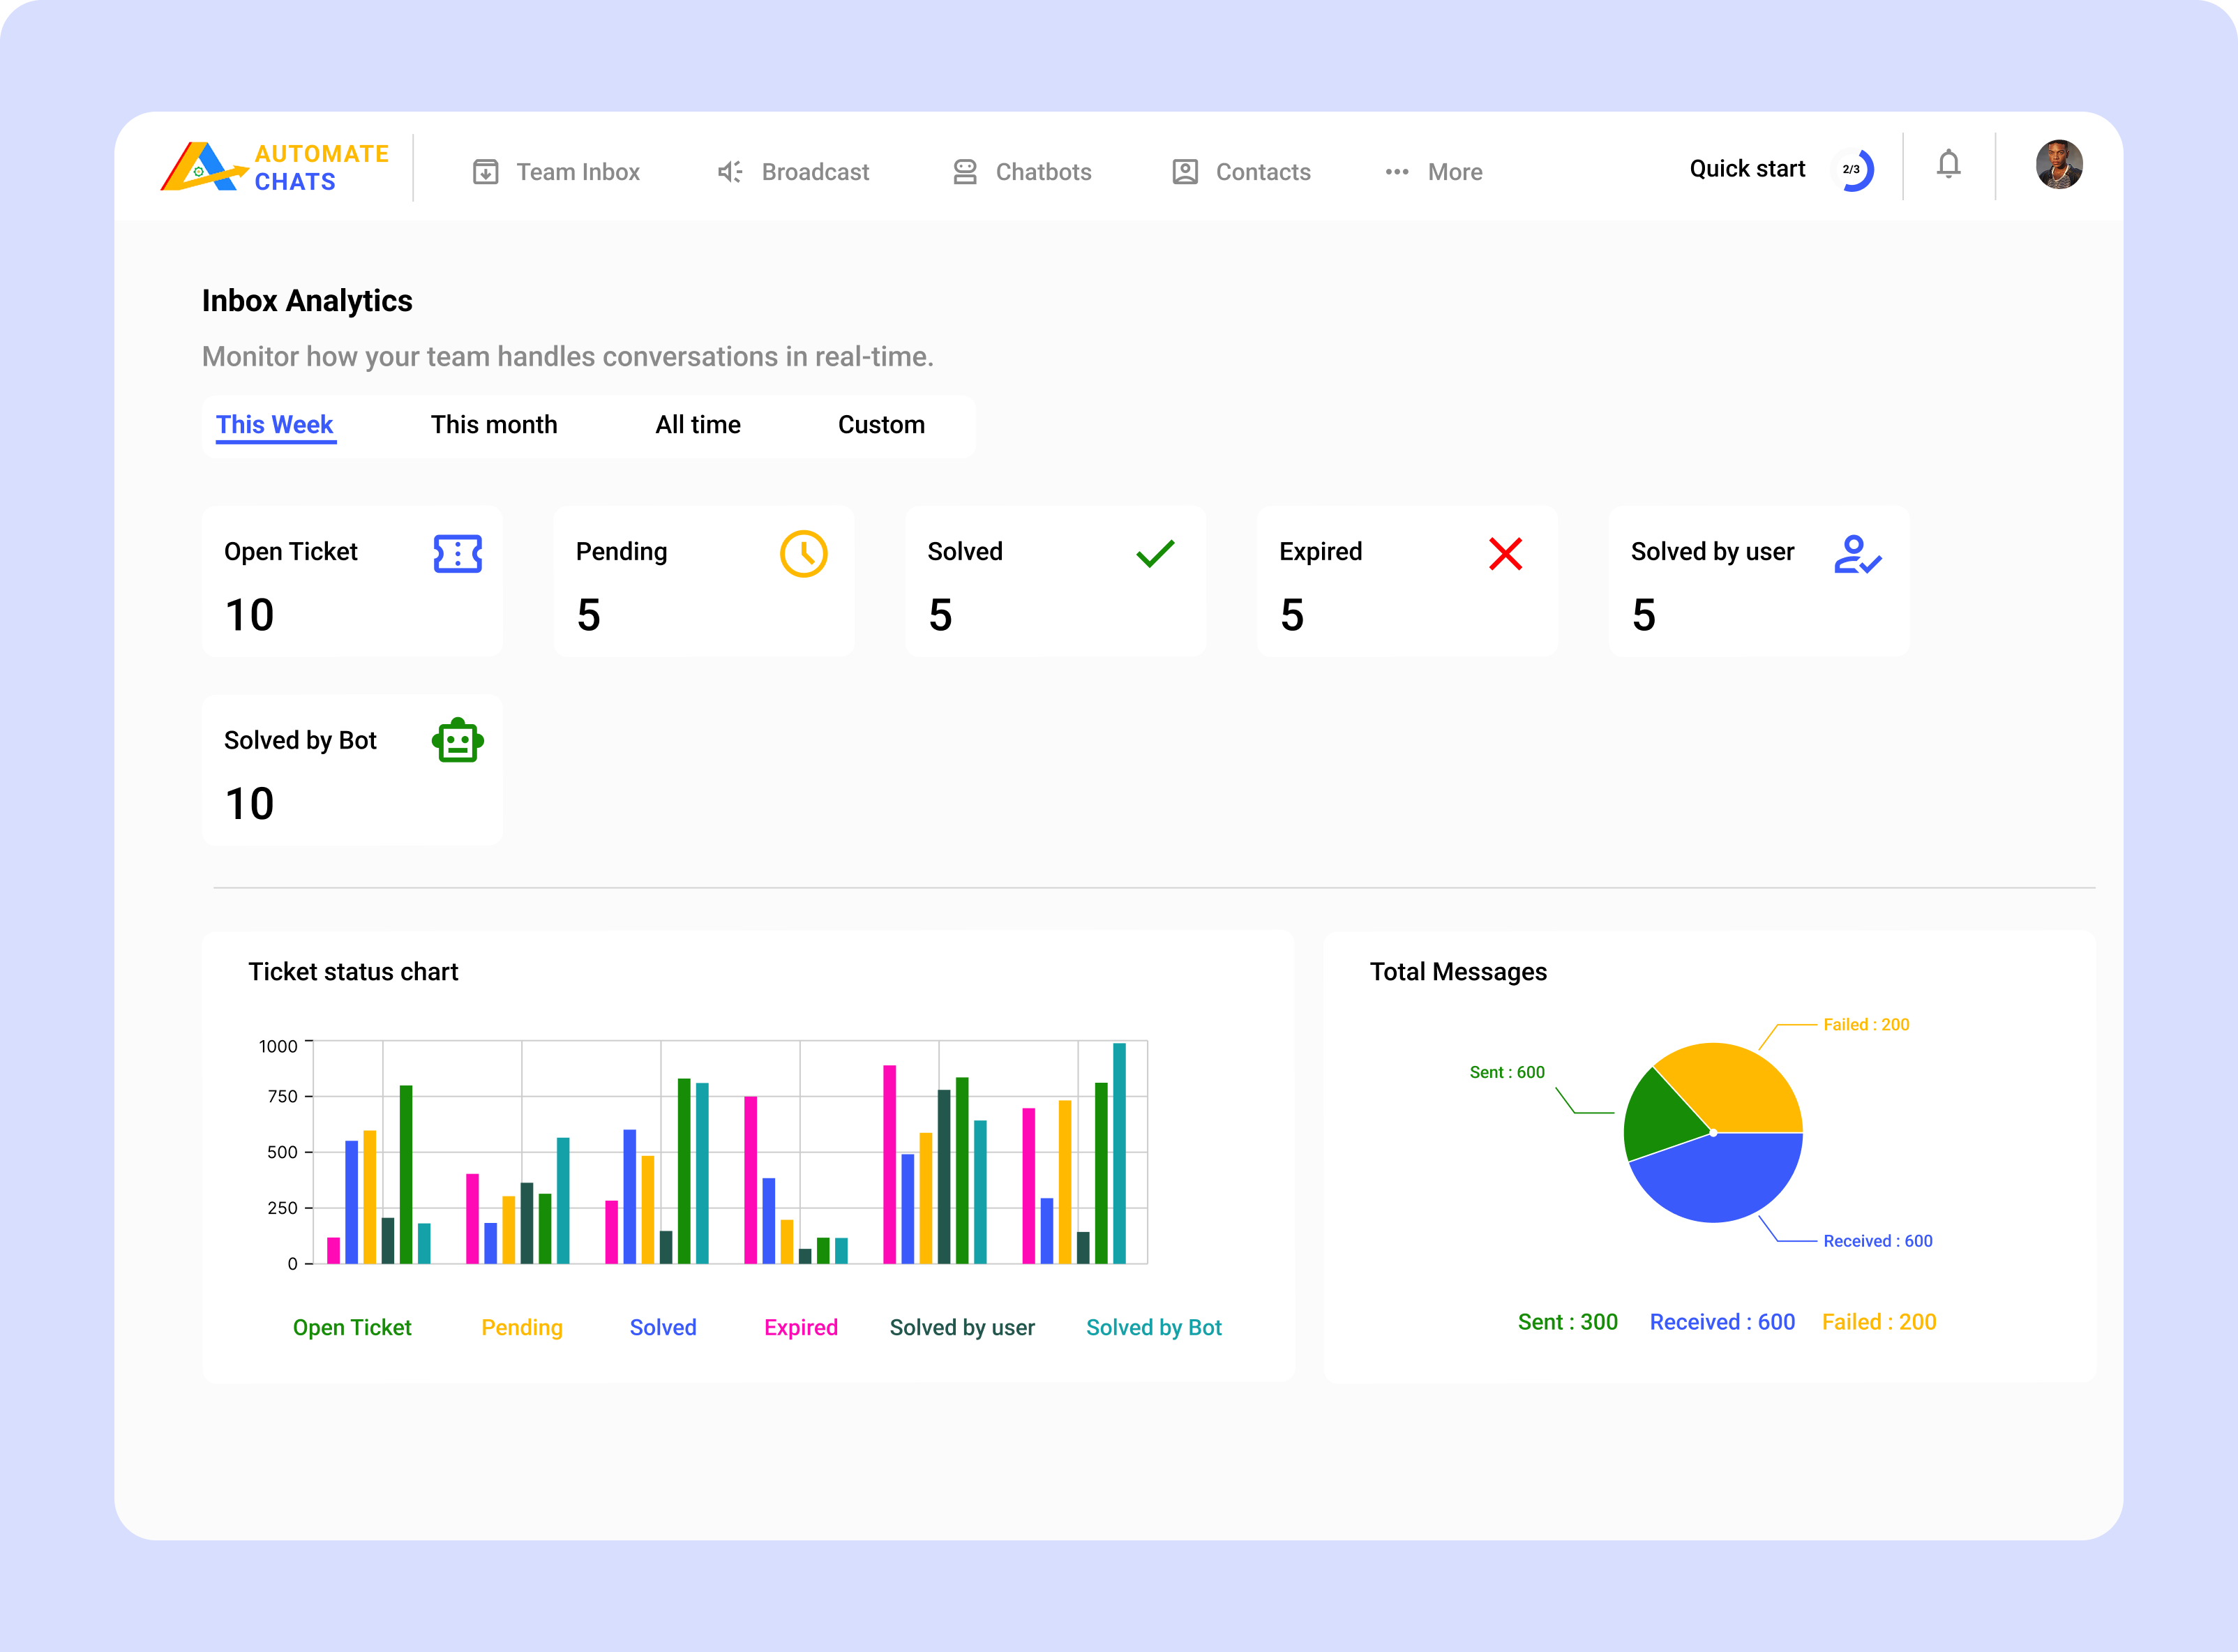Screen dimensions: 2238x1652
Task: Click the profile avatar picture
Action: [x=2060, y=166]
